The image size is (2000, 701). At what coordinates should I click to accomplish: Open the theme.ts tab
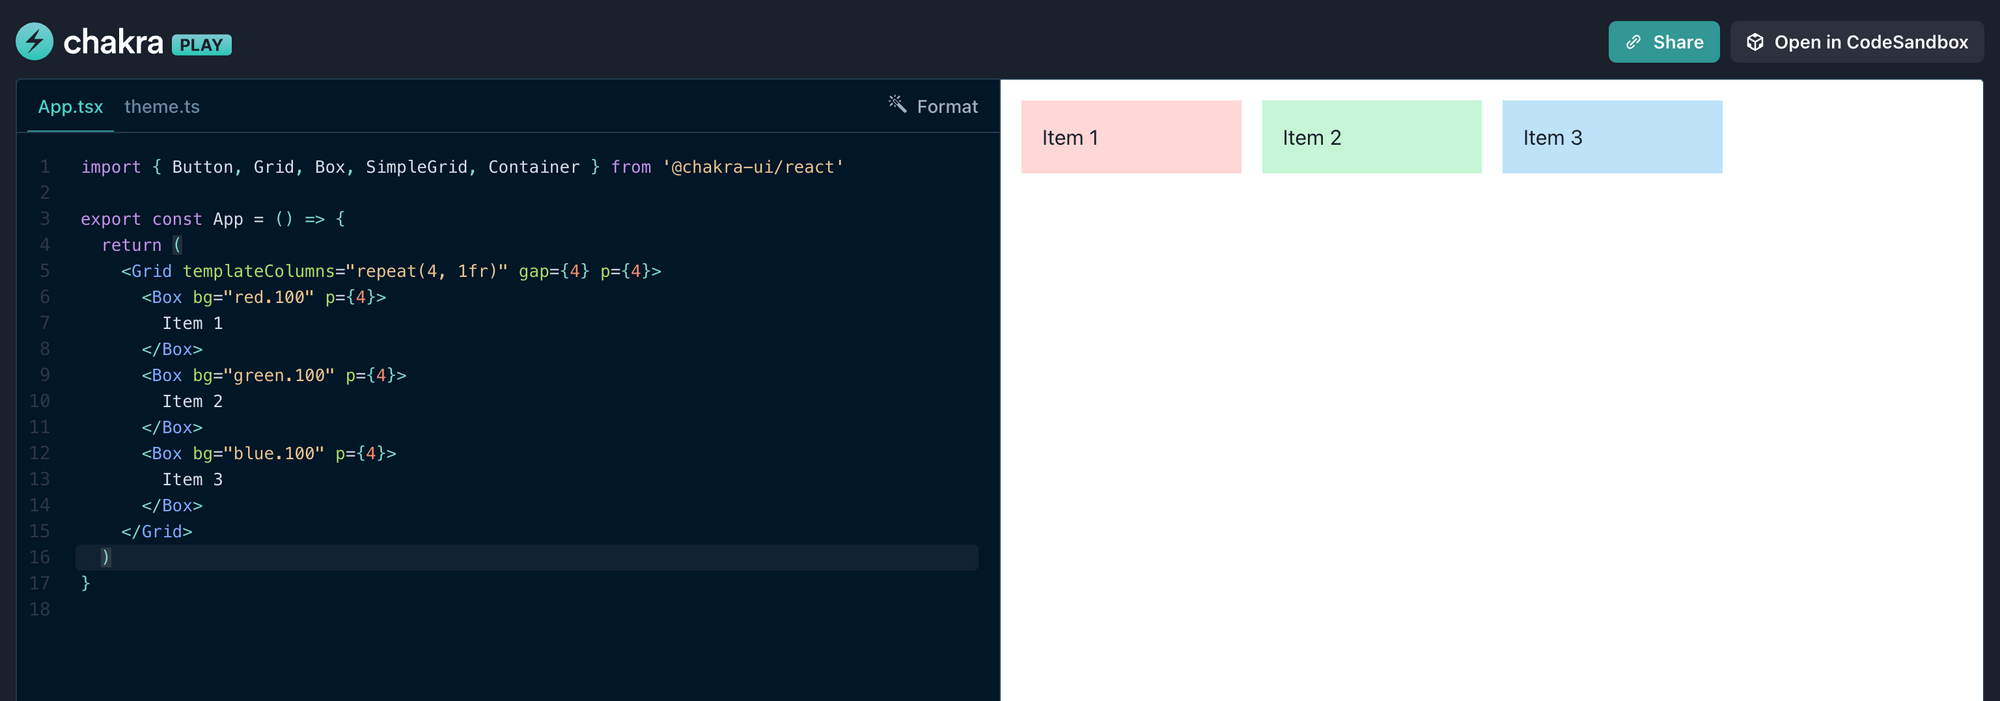coord(162,107)
